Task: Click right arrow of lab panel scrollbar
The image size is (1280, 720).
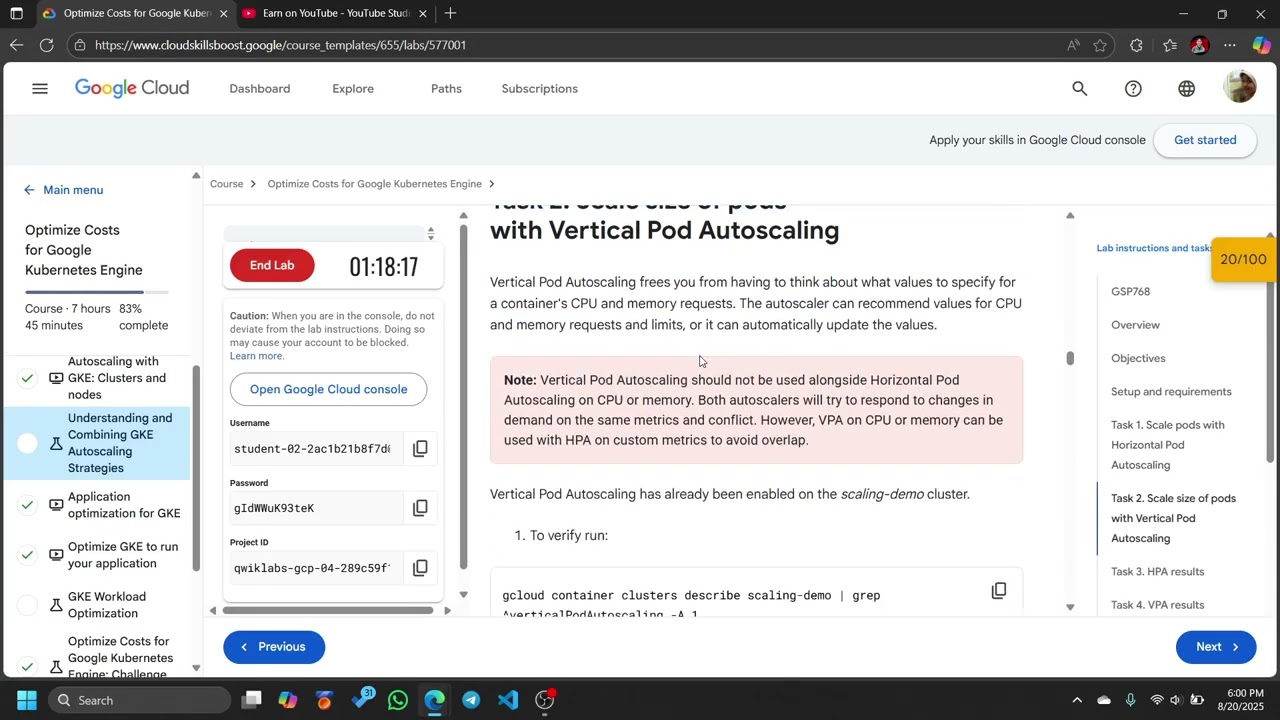Action: (447, 610)
